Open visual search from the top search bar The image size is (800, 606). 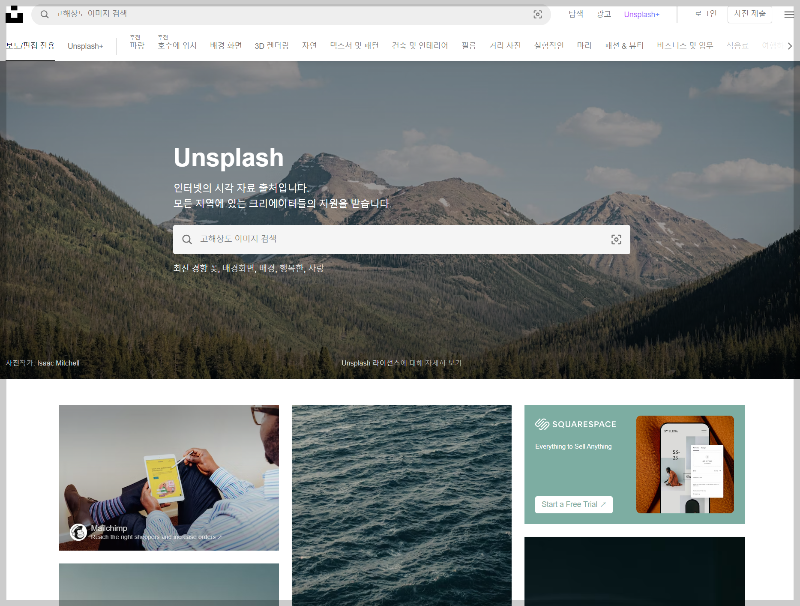pyautogui.click(x=538, y=14)
